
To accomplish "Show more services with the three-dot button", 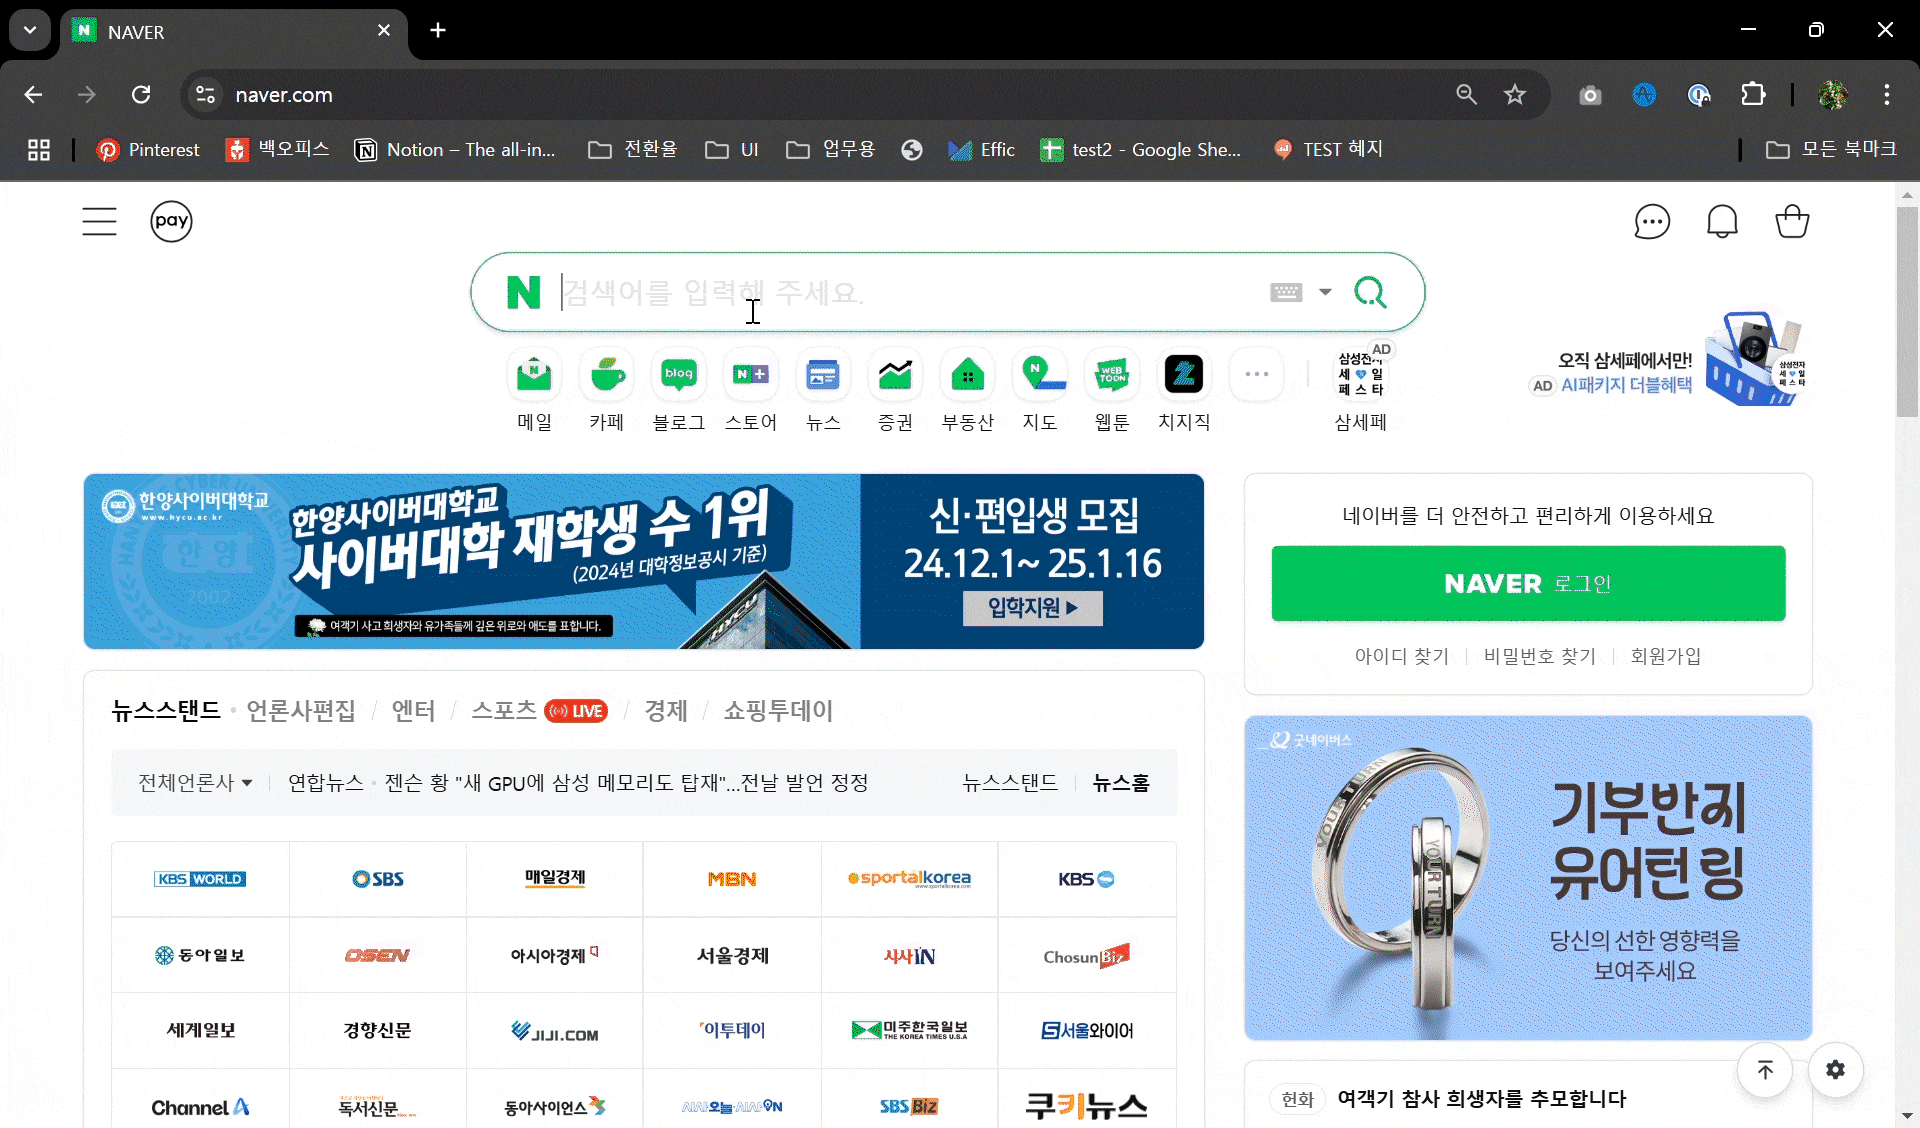I will tap(1257, 375).
